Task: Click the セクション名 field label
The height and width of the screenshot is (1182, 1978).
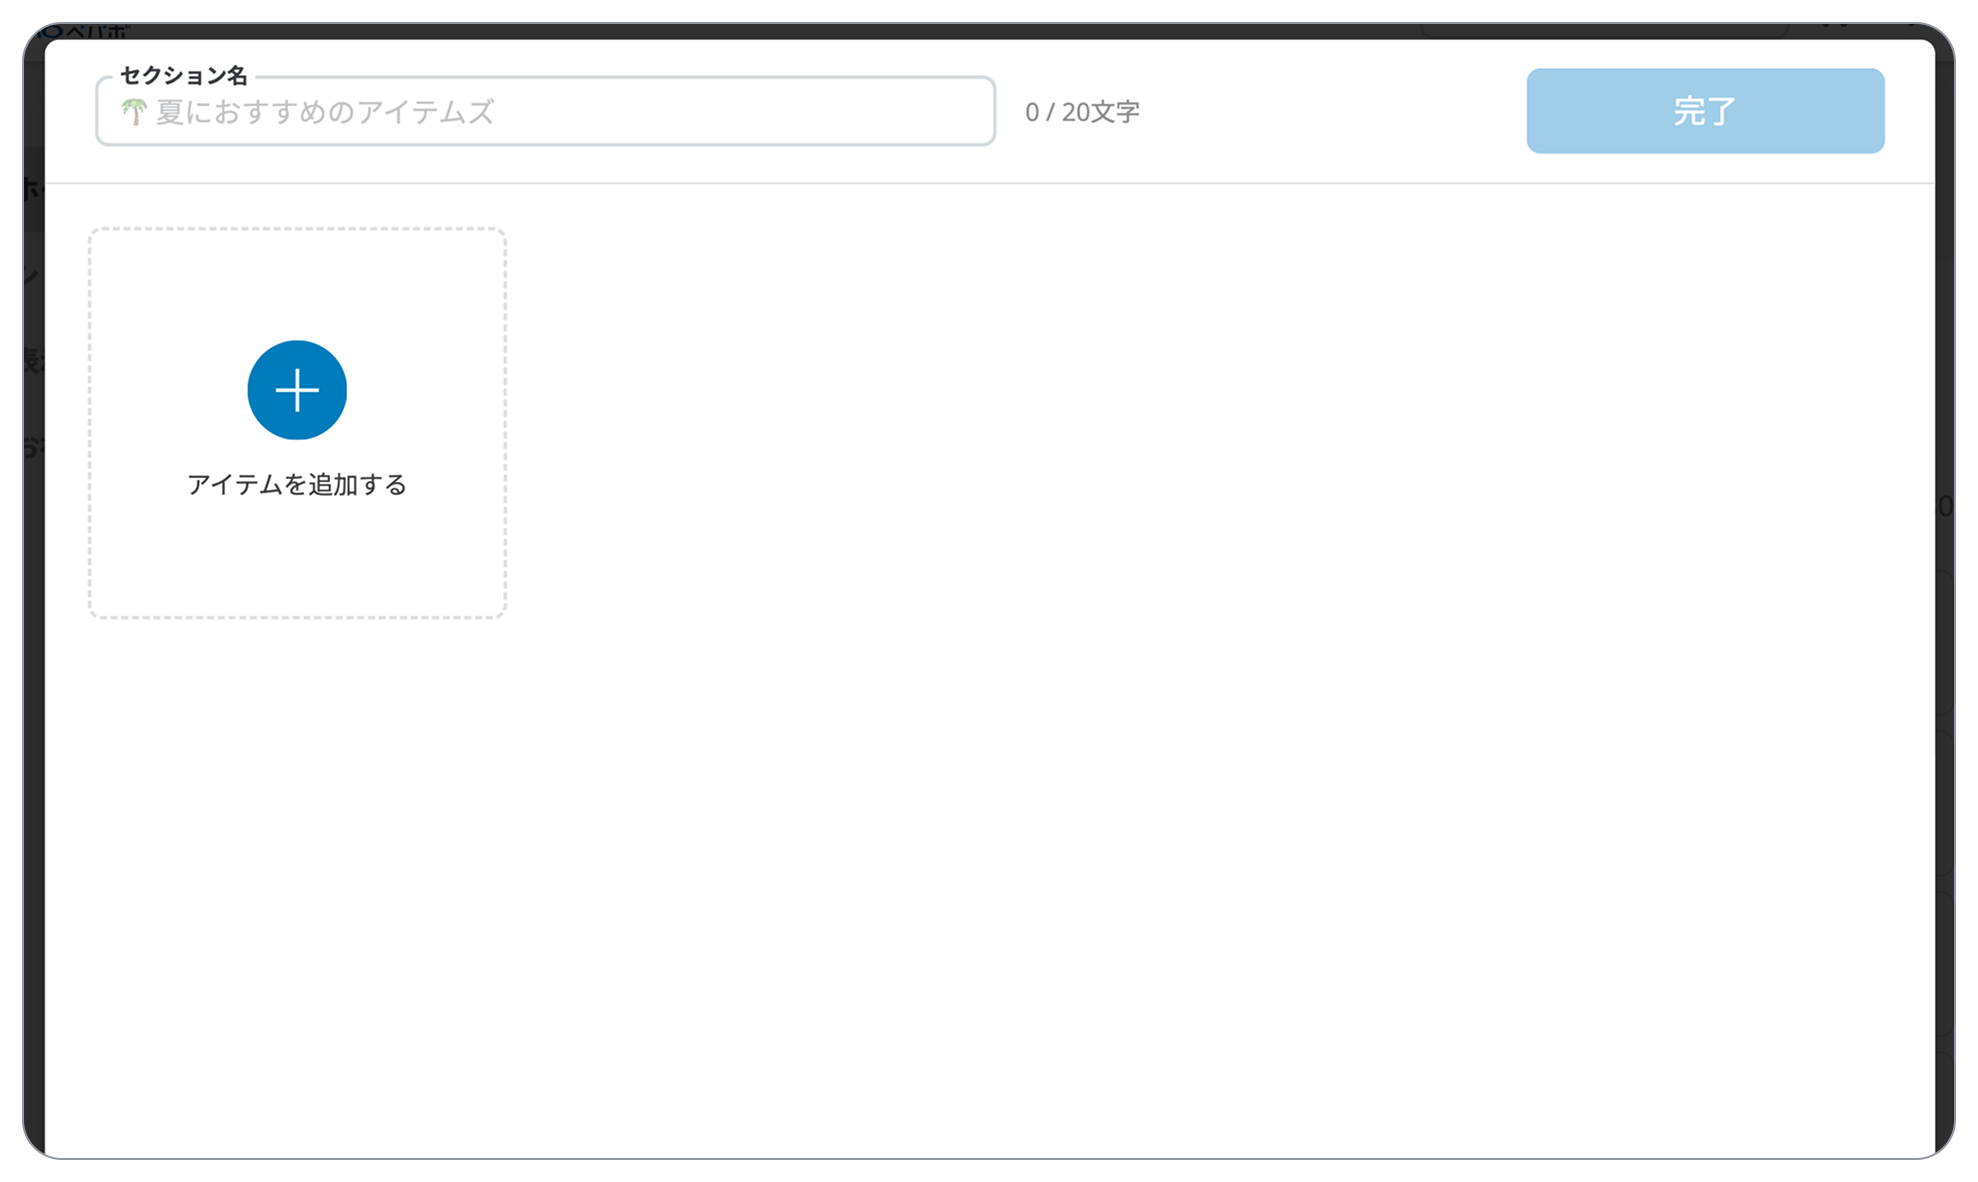Action: coord(183,75)
